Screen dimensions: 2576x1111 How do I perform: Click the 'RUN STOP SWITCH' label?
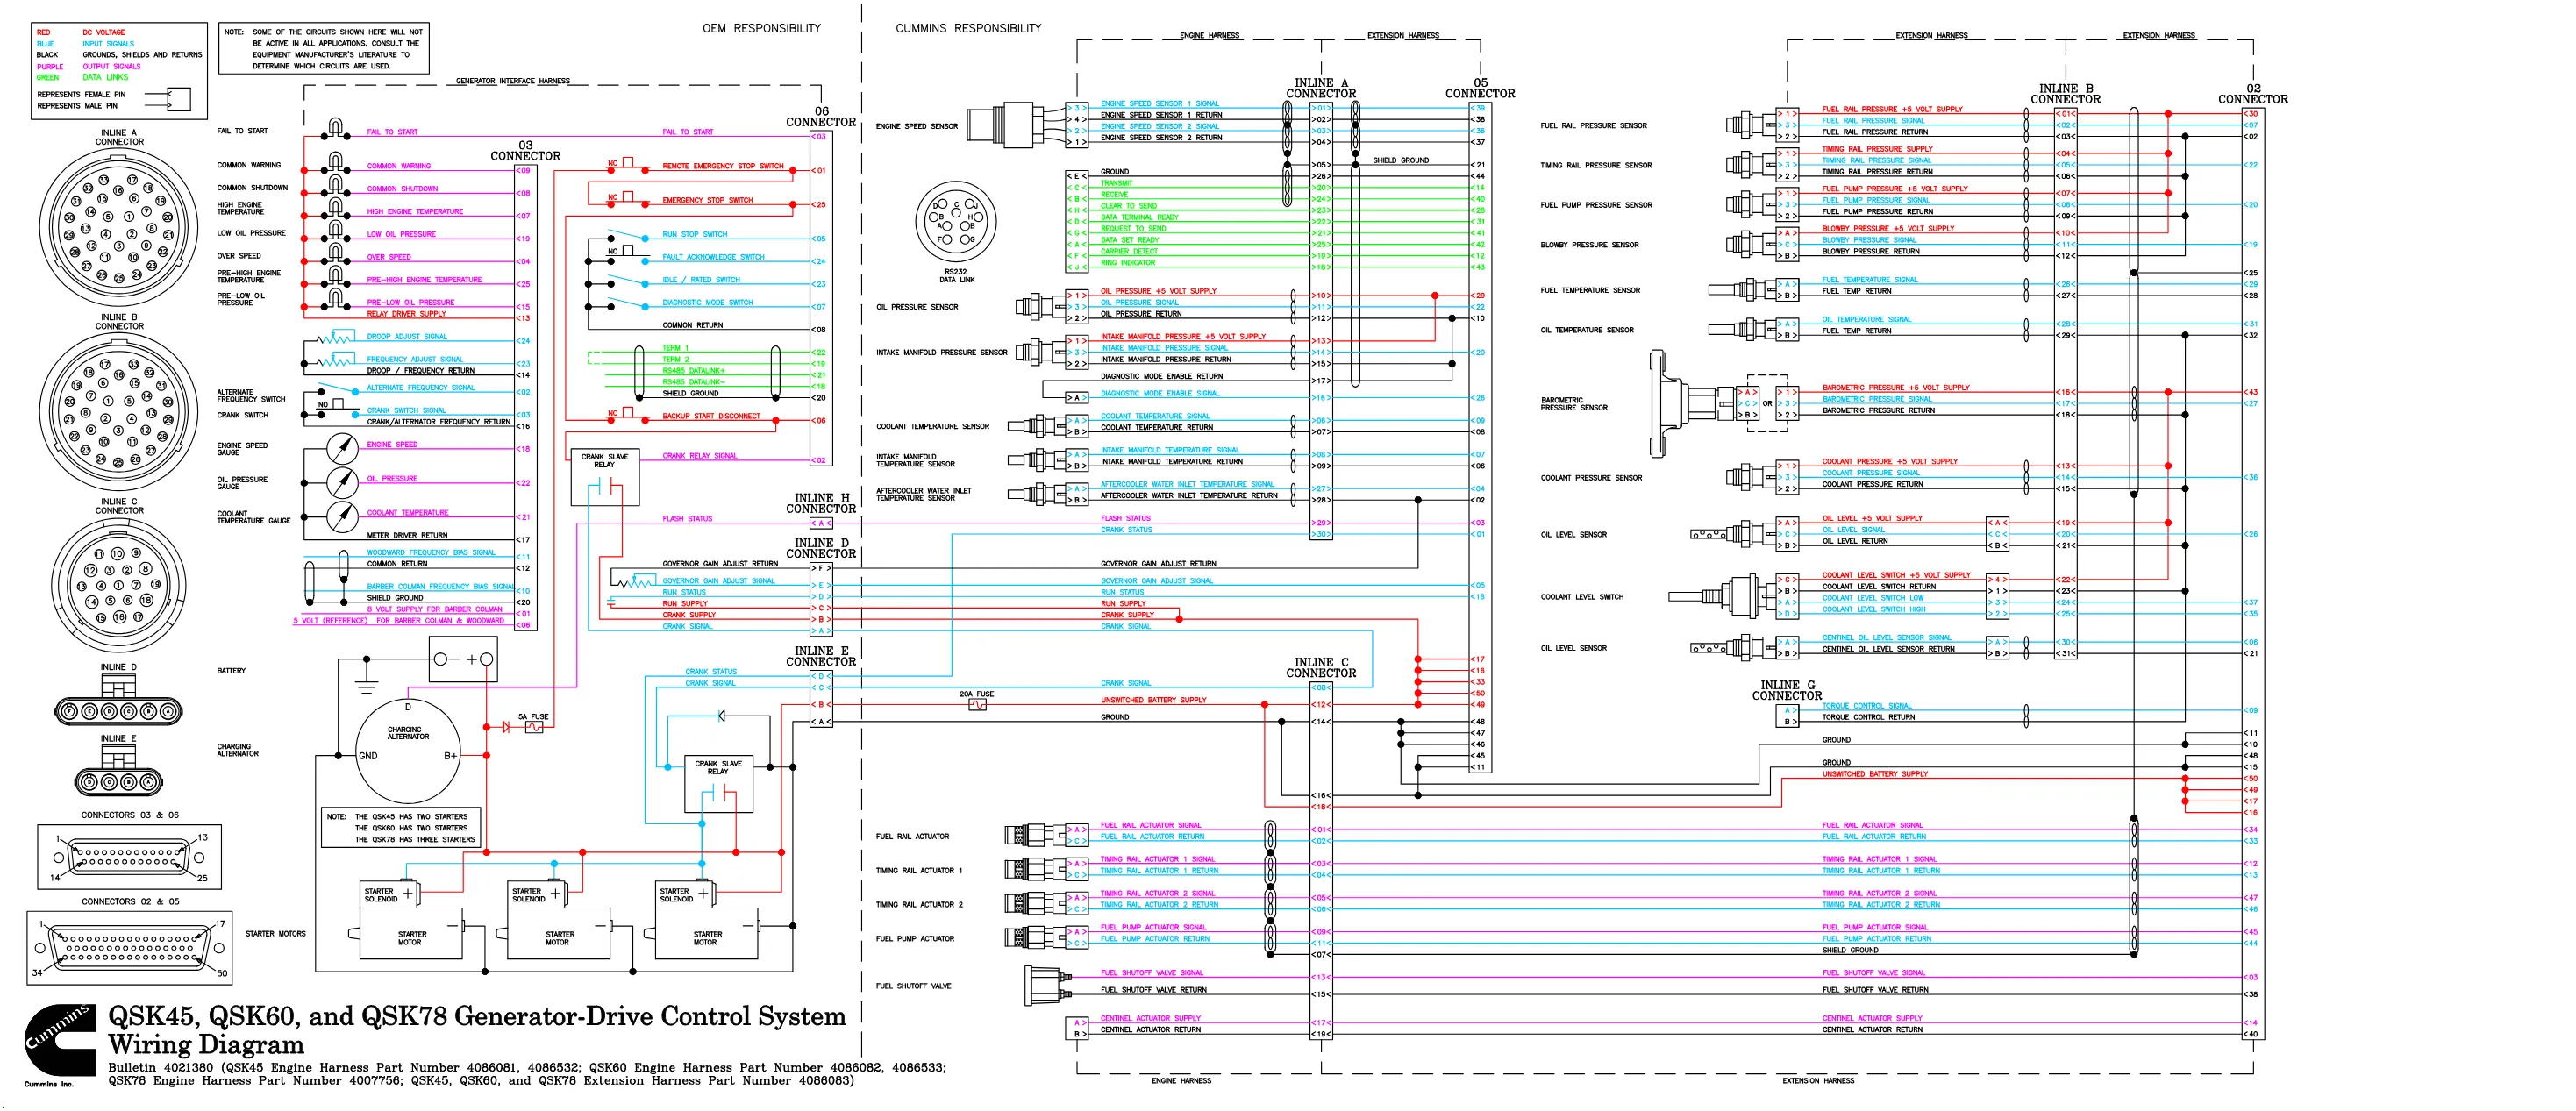pos(695,234)
